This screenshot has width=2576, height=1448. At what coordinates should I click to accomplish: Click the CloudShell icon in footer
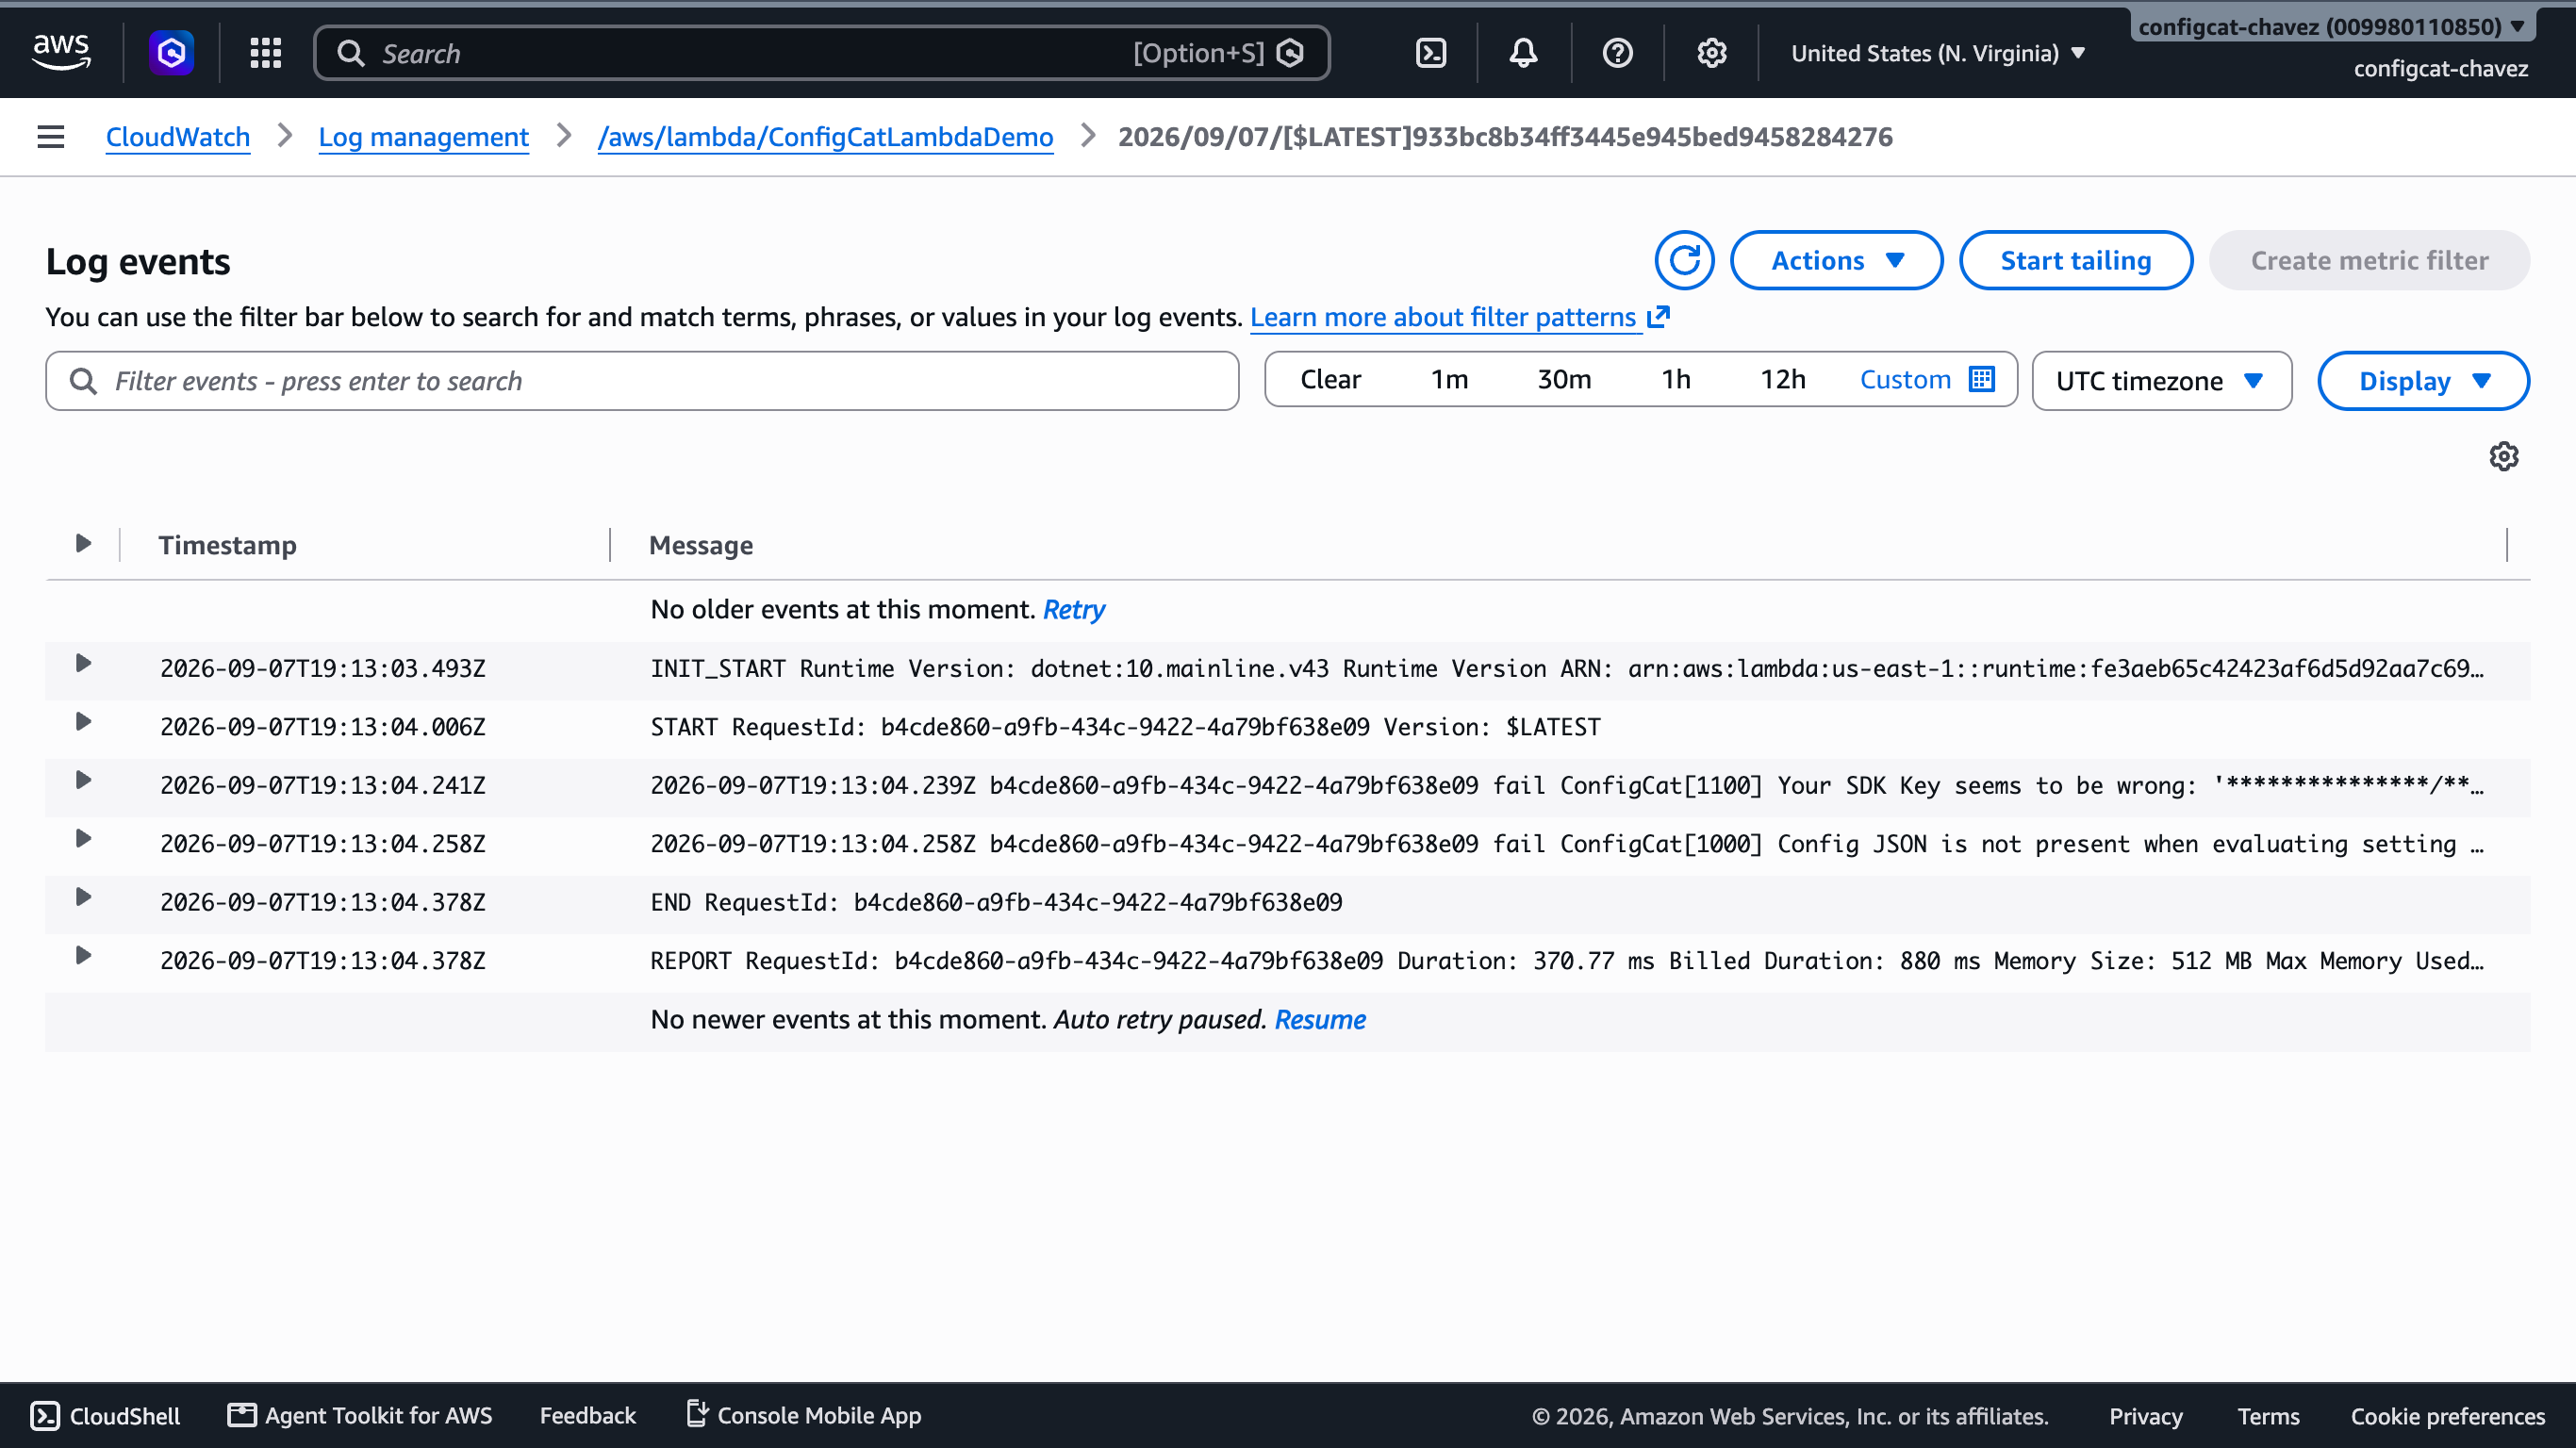(44, 1415)
